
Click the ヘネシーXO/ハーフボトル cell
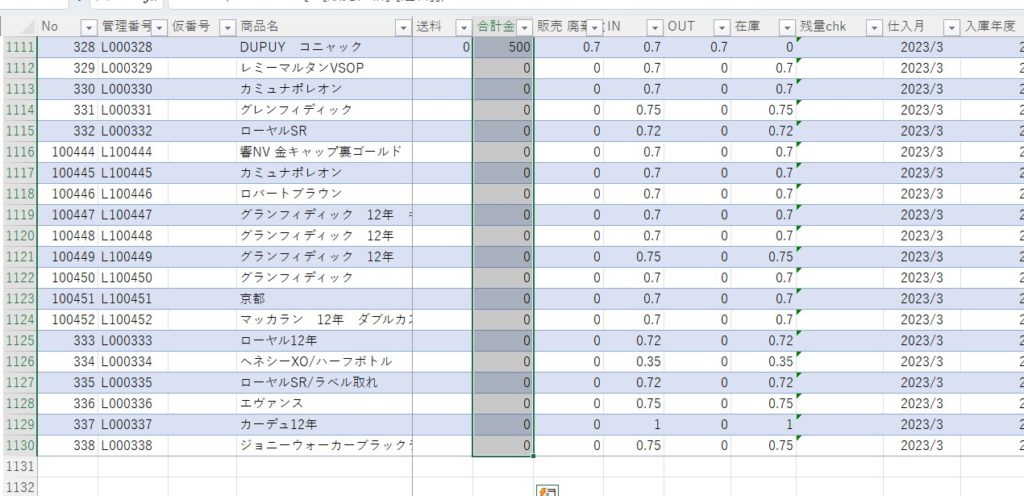tap(316, 361)
